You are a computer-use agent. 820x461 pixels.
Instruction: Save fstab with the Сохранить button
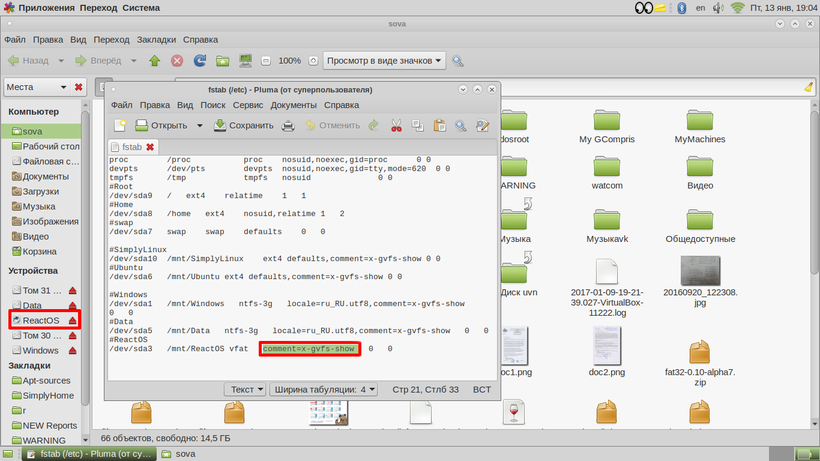[x=244, y=125]
